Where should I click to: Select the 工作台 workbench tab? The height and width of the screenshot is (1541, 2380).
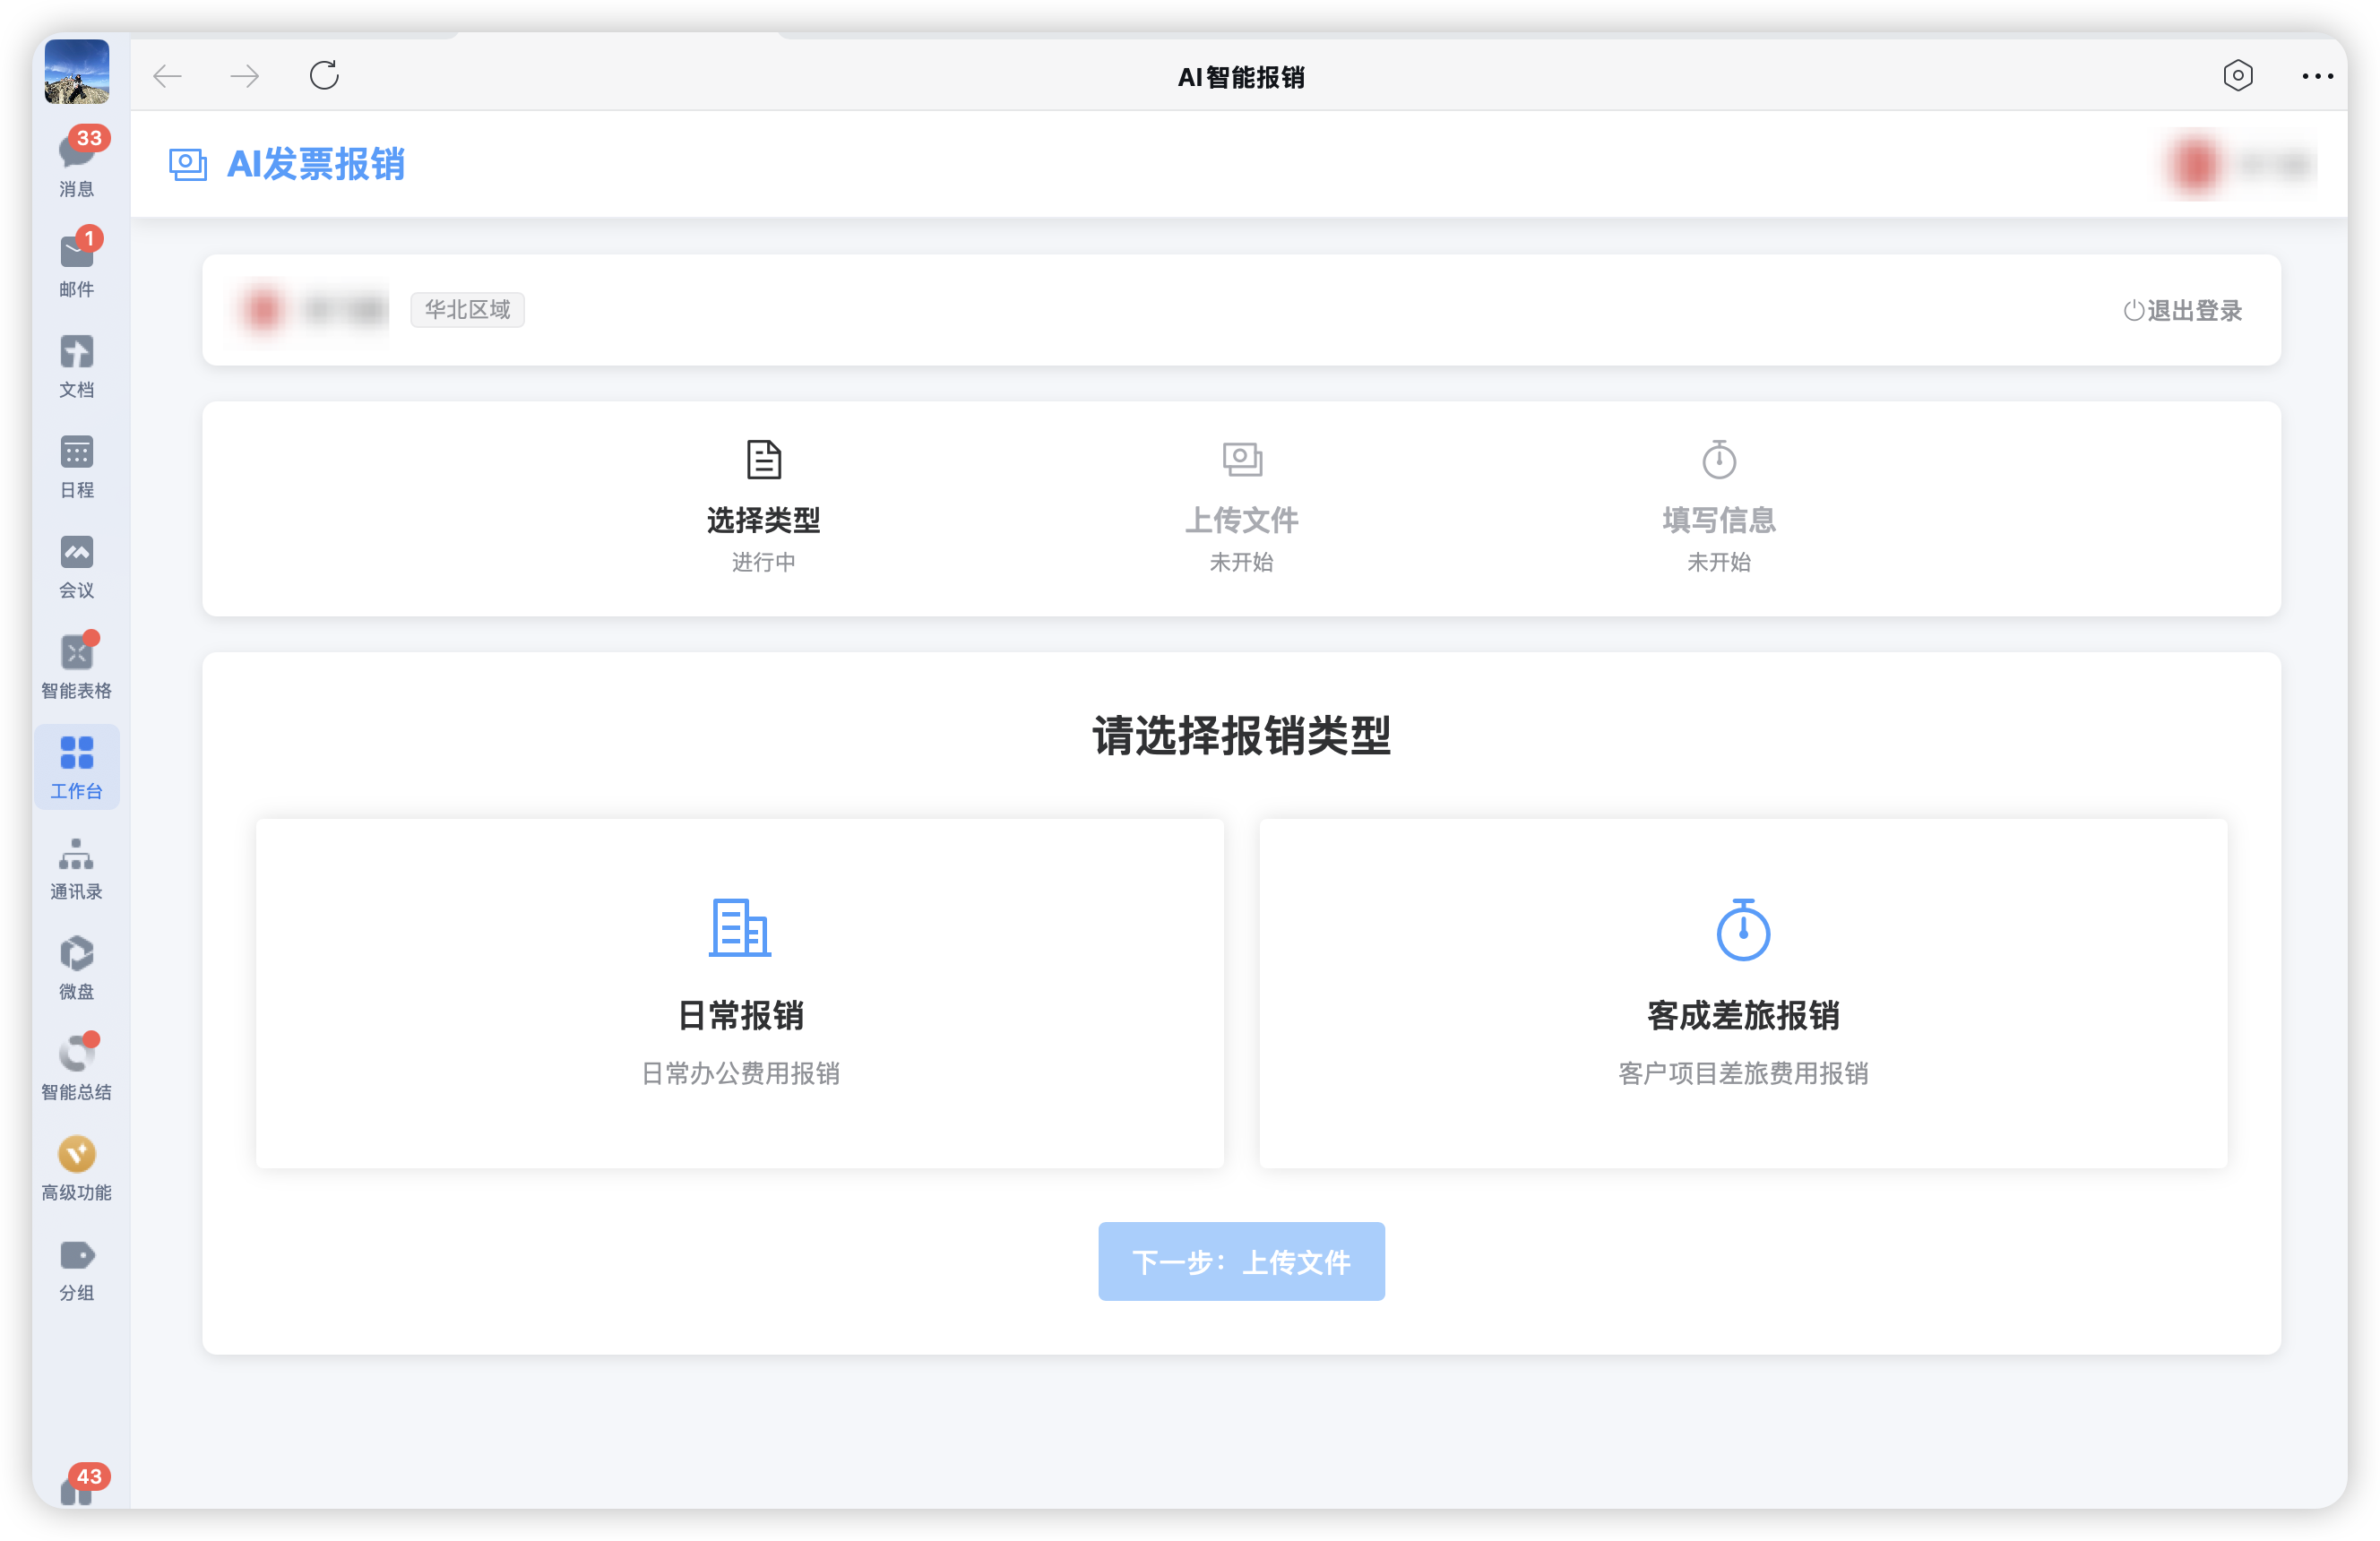pyautogui.click(x=76, y=766)
